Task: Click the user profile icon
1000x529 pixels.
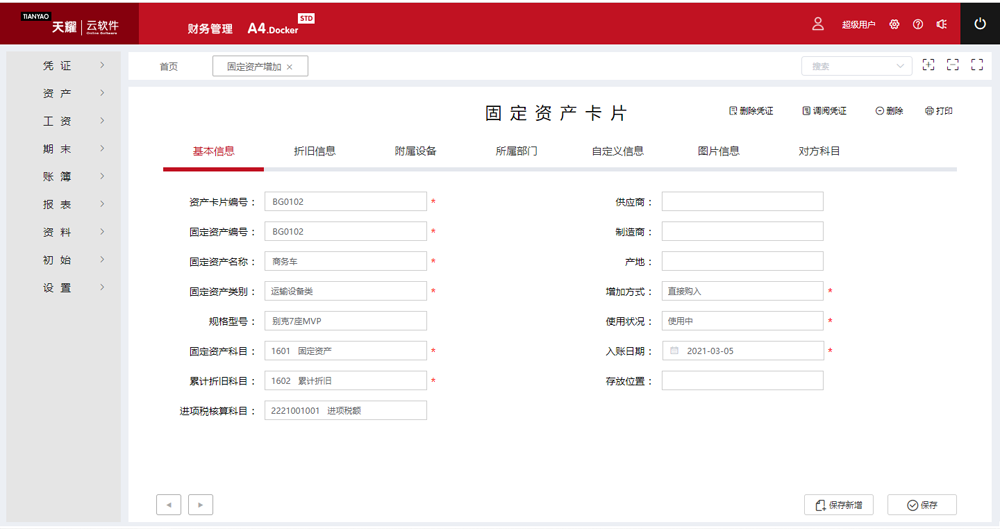Action: (818, 24)
